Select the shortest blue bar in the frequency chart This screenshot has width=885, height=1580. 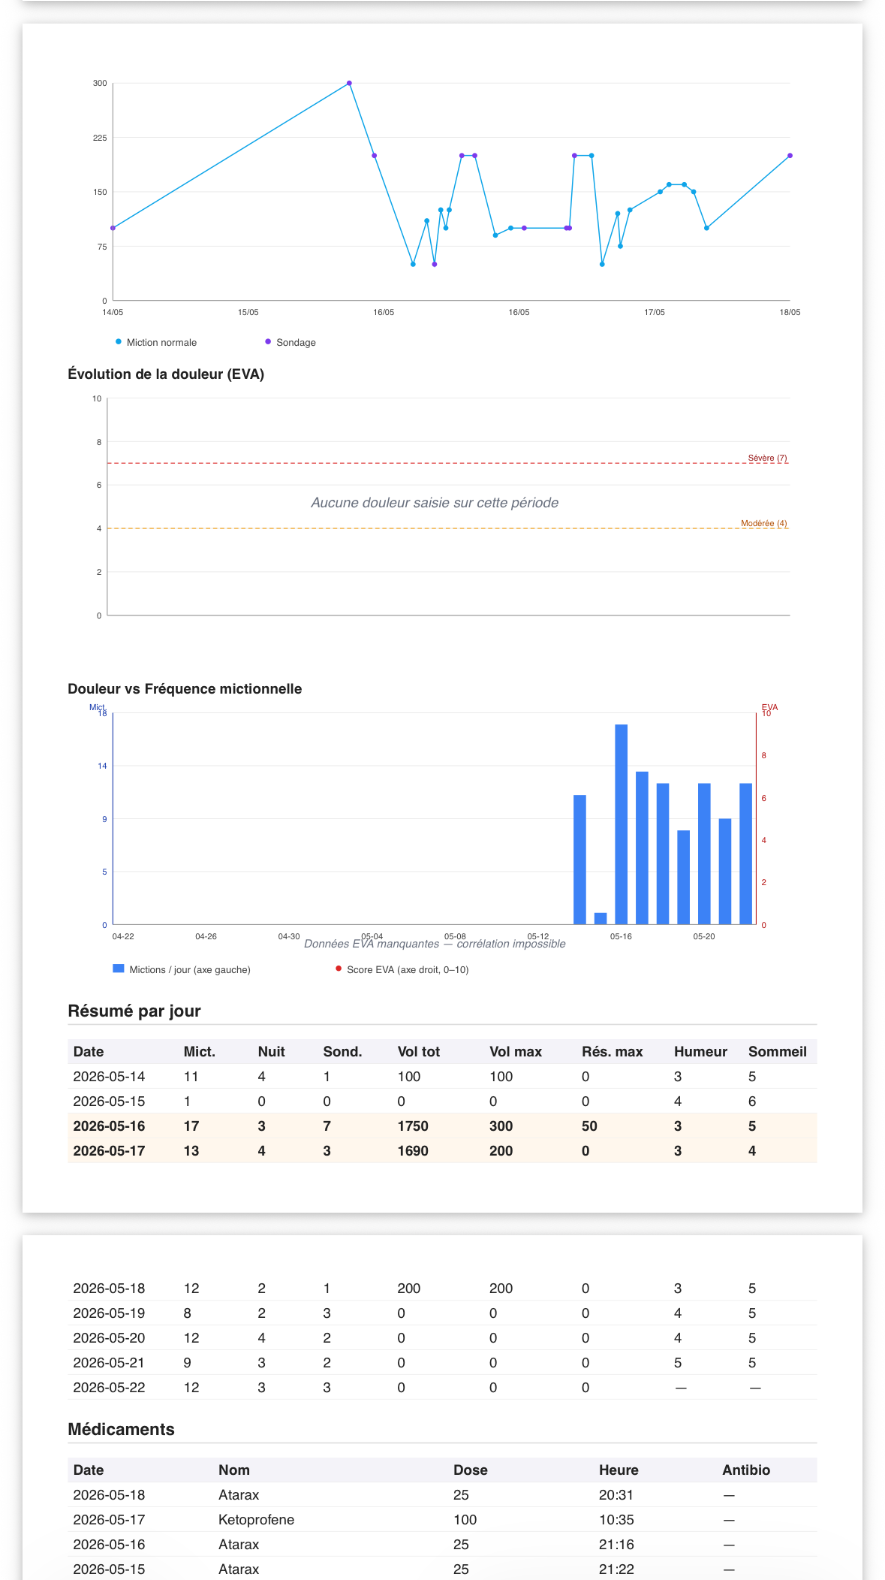600,918
